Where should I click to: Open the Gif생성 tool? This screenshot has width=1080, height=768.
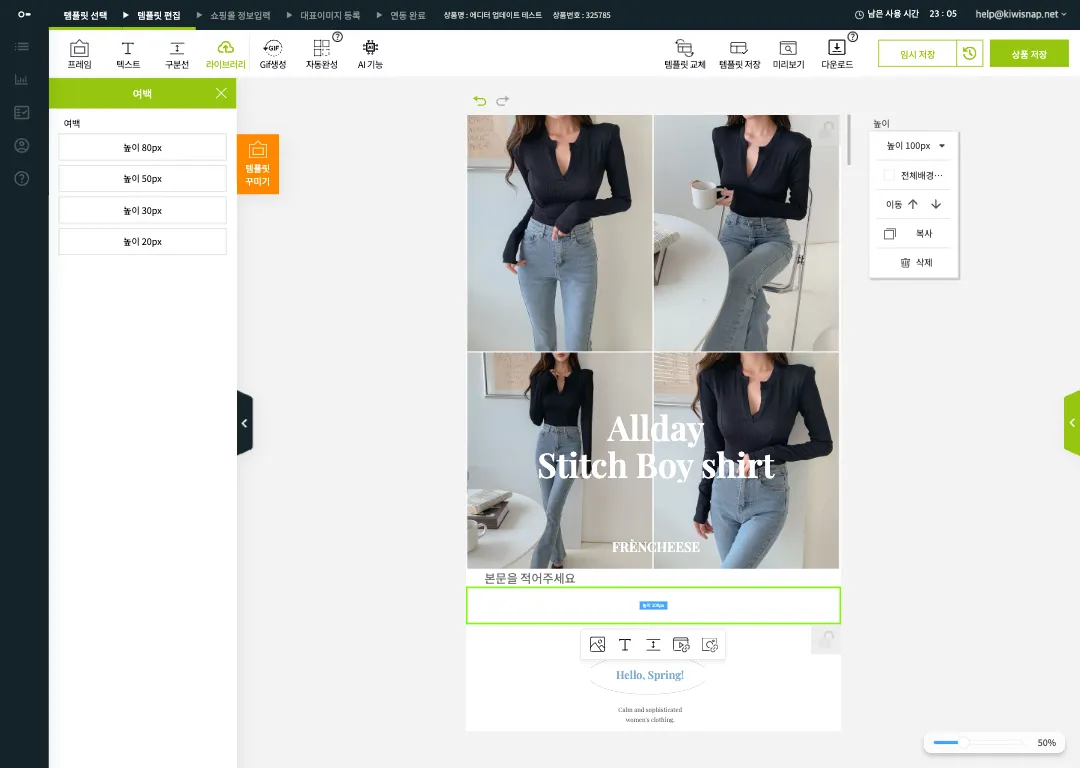(x=272, y=54)
